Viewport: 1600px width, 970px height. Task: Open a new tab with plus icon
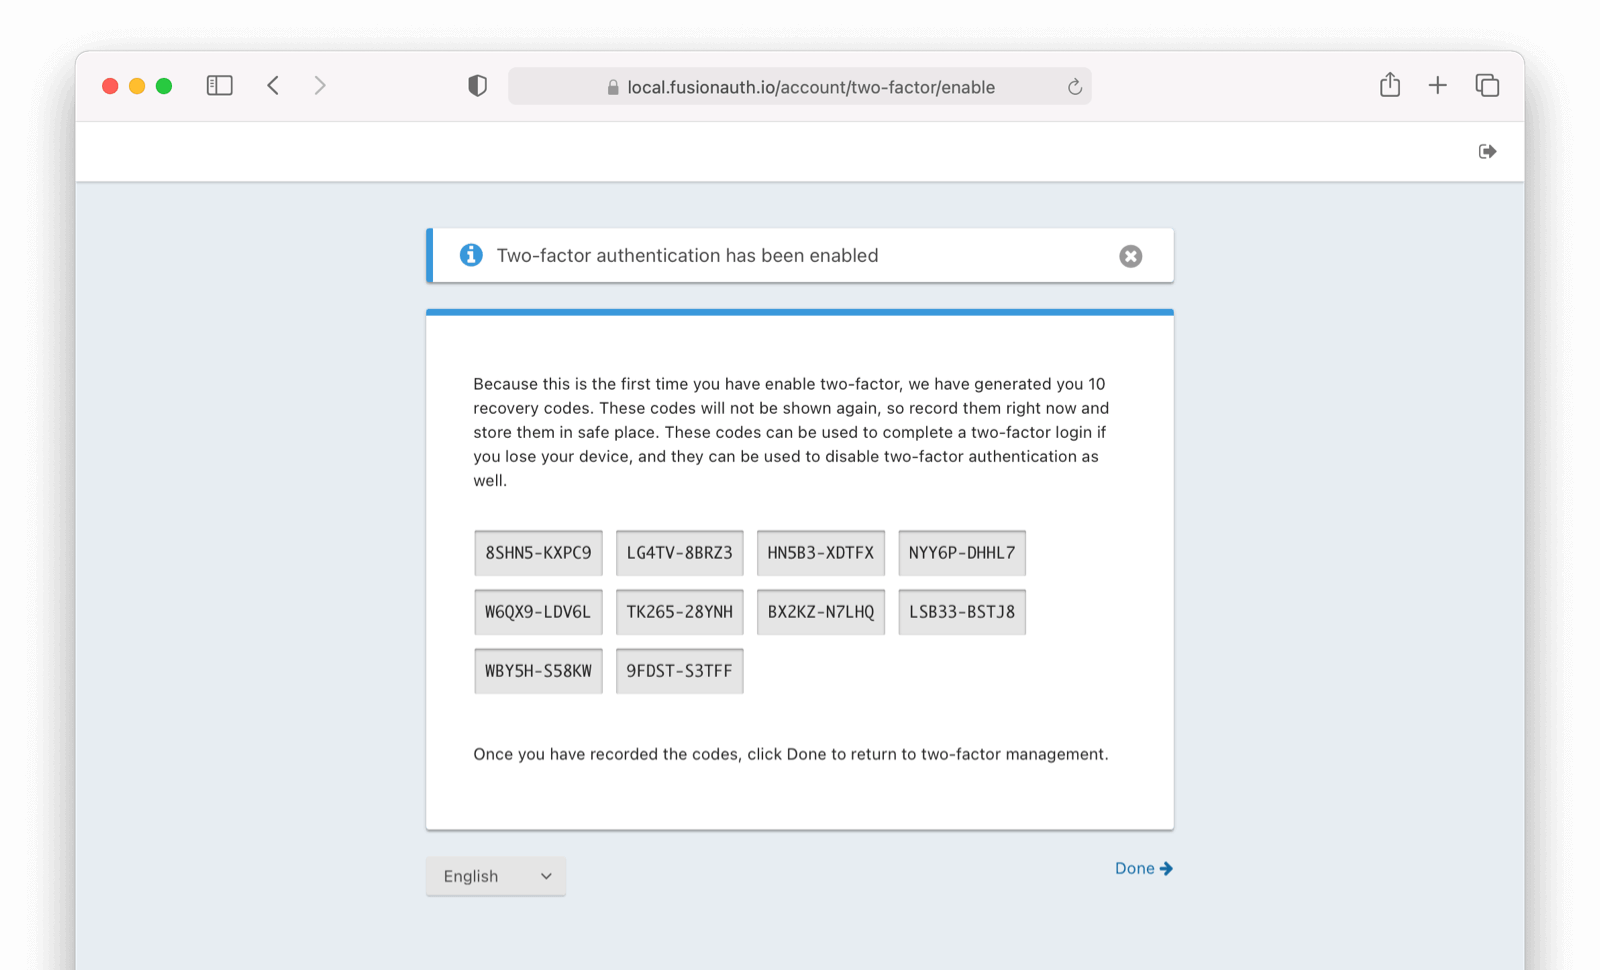tap(1438, 86)
